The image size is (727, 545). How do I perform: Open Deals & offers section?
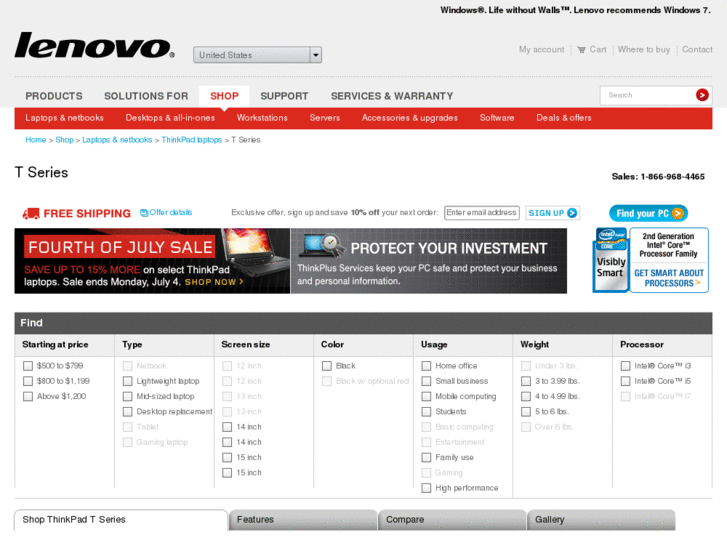point(564,118)
